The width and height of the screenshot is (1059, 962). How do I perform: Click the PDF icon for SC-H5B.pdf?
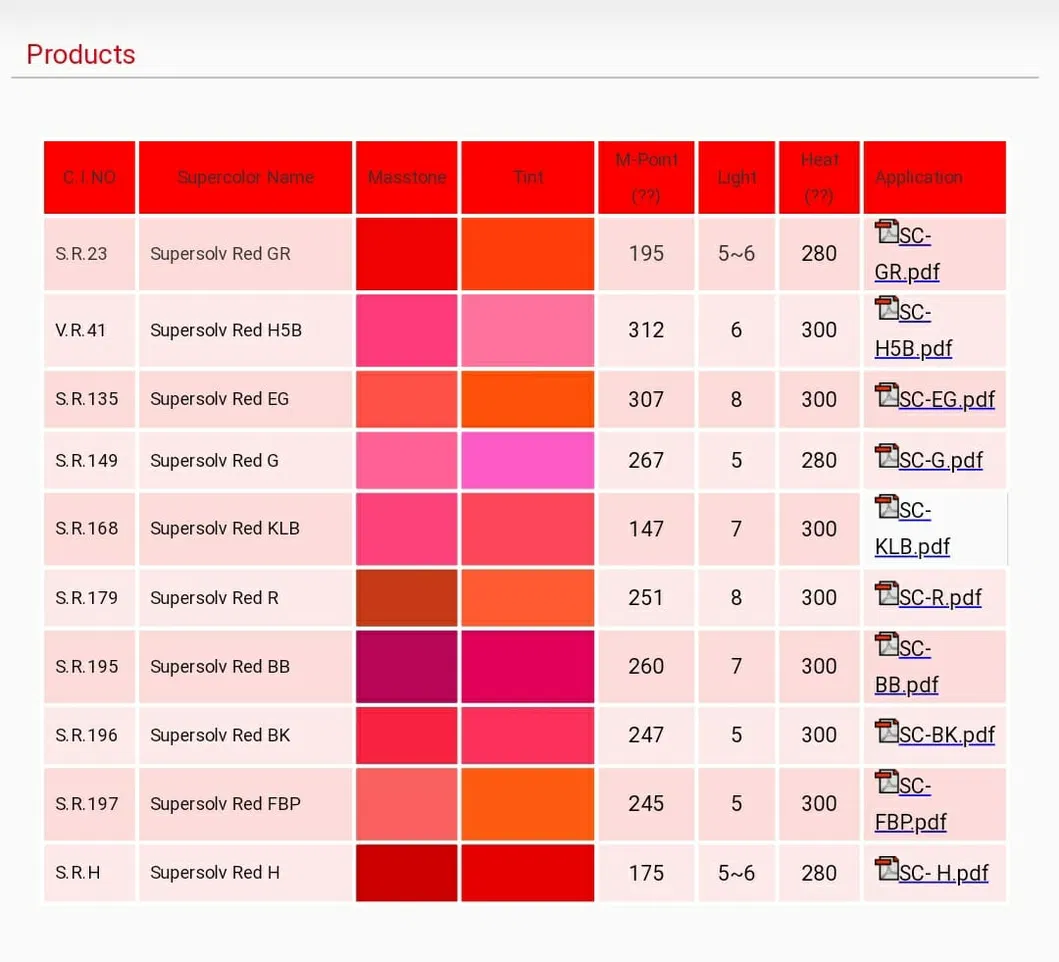point(886,308)
